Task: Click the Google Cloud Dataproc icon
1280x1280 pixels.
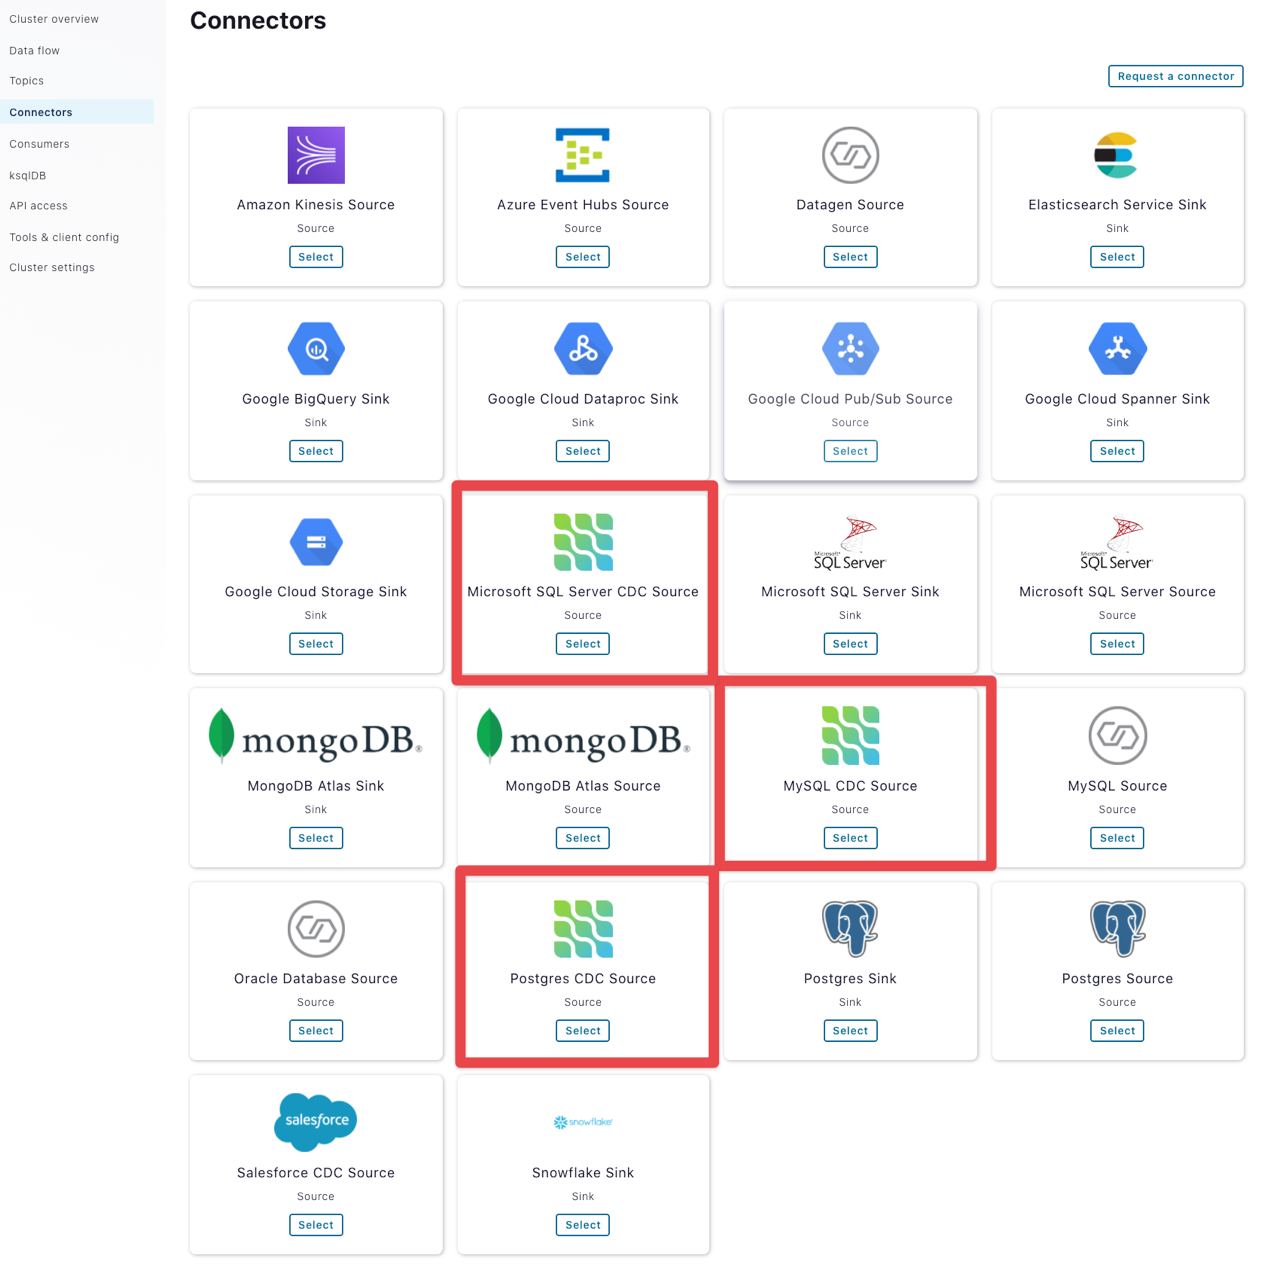Action: tap(583, 349)
